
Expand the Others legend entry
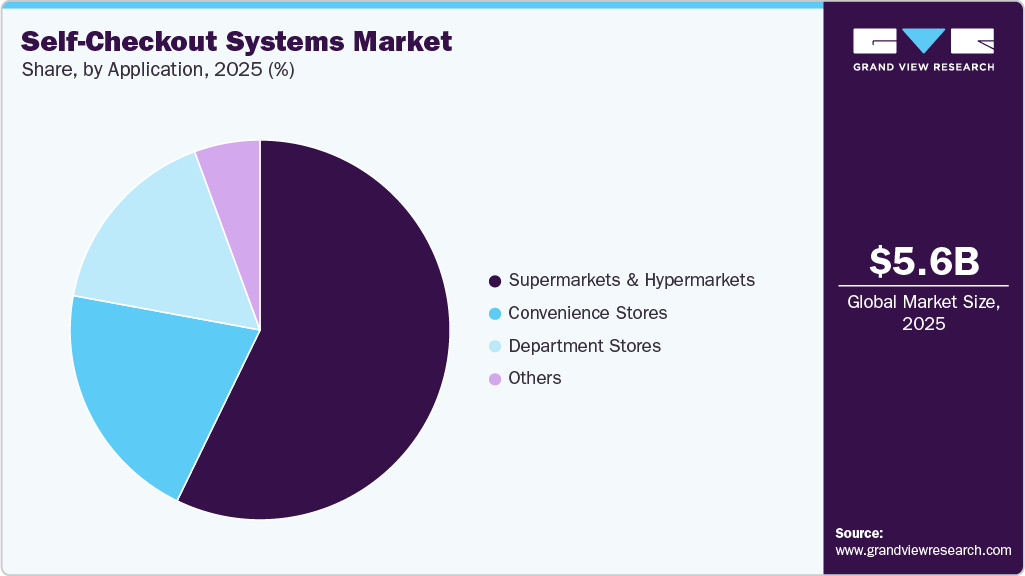(535, 378)
